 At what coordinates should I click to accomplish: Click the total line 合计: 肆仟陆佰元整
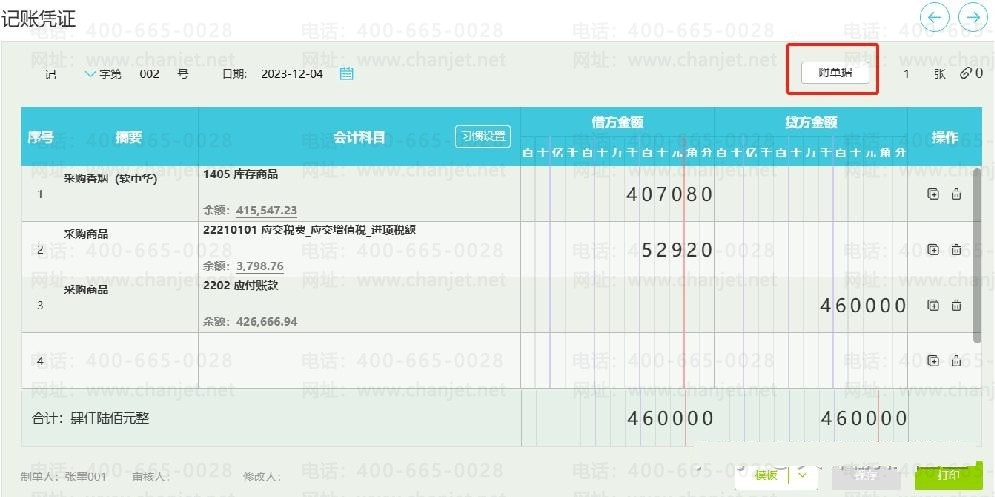click(x=90, y=418)
